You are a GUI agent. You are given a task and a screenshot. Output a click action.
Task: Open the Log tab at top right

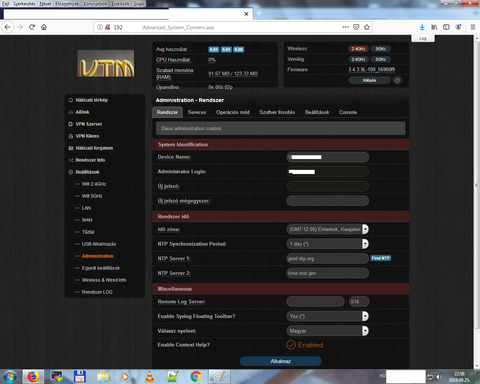pos(423,38)
